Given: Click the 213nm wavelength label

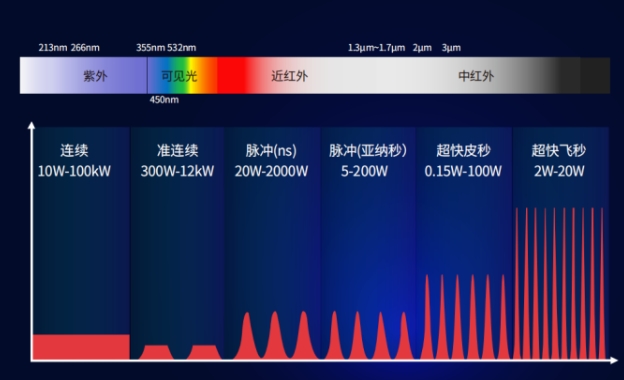Looking at the screenshot, I should point(53,48).
